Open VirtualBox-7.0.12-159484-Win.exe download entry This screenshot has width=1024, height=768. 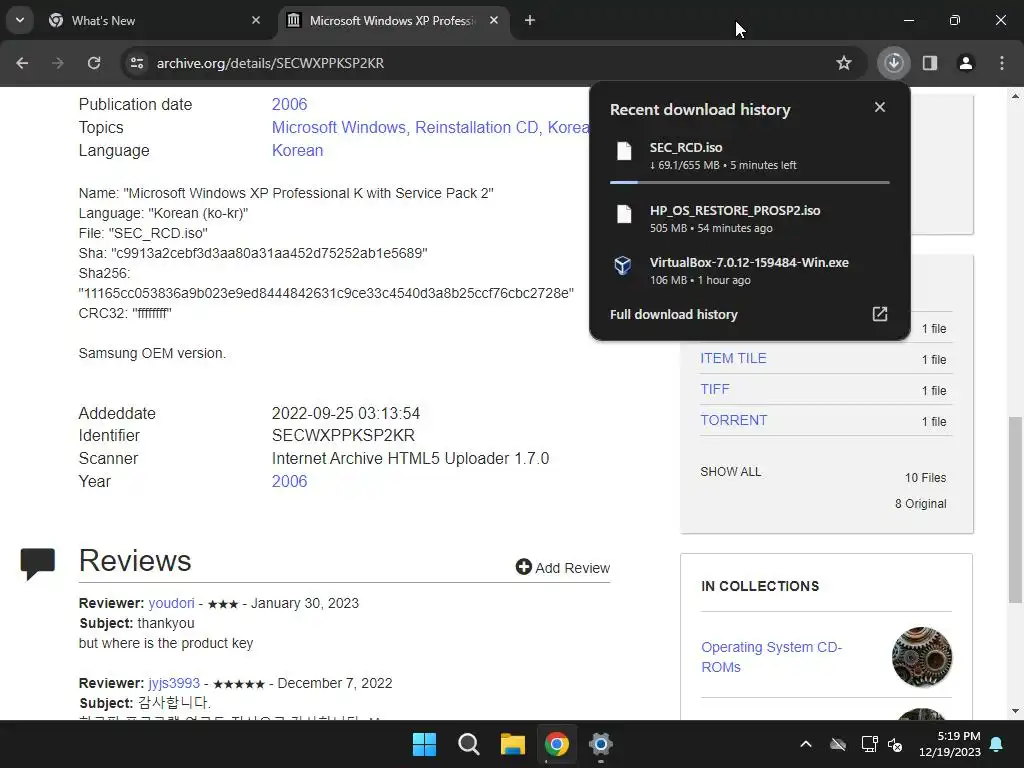(x=749, y=270)
